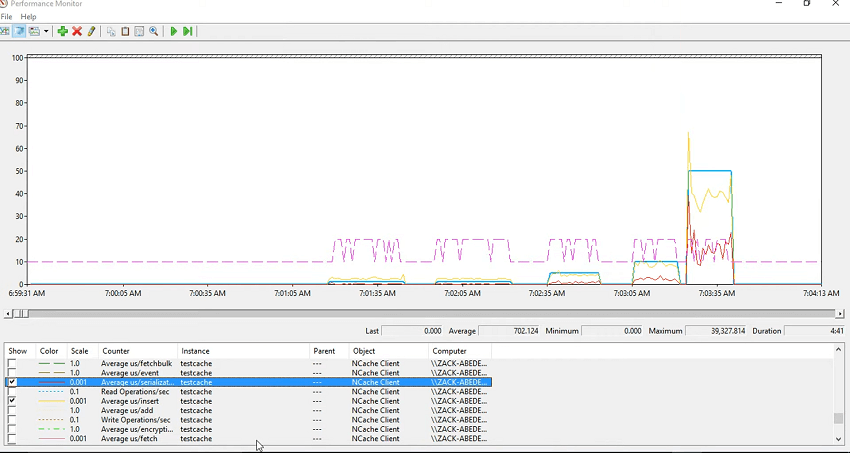Sort by the Computer column header
This screenshot has width=850, height=453.
[x=460, y=351]
